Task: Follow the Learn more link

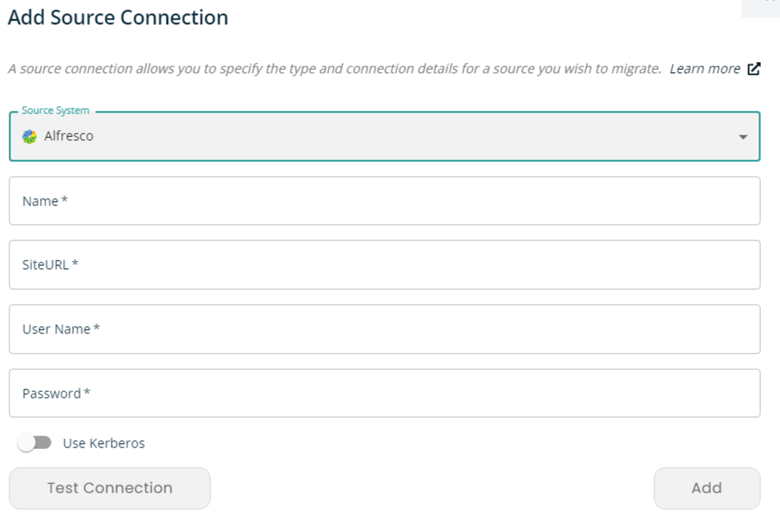Action: click(x=705, y=69)
